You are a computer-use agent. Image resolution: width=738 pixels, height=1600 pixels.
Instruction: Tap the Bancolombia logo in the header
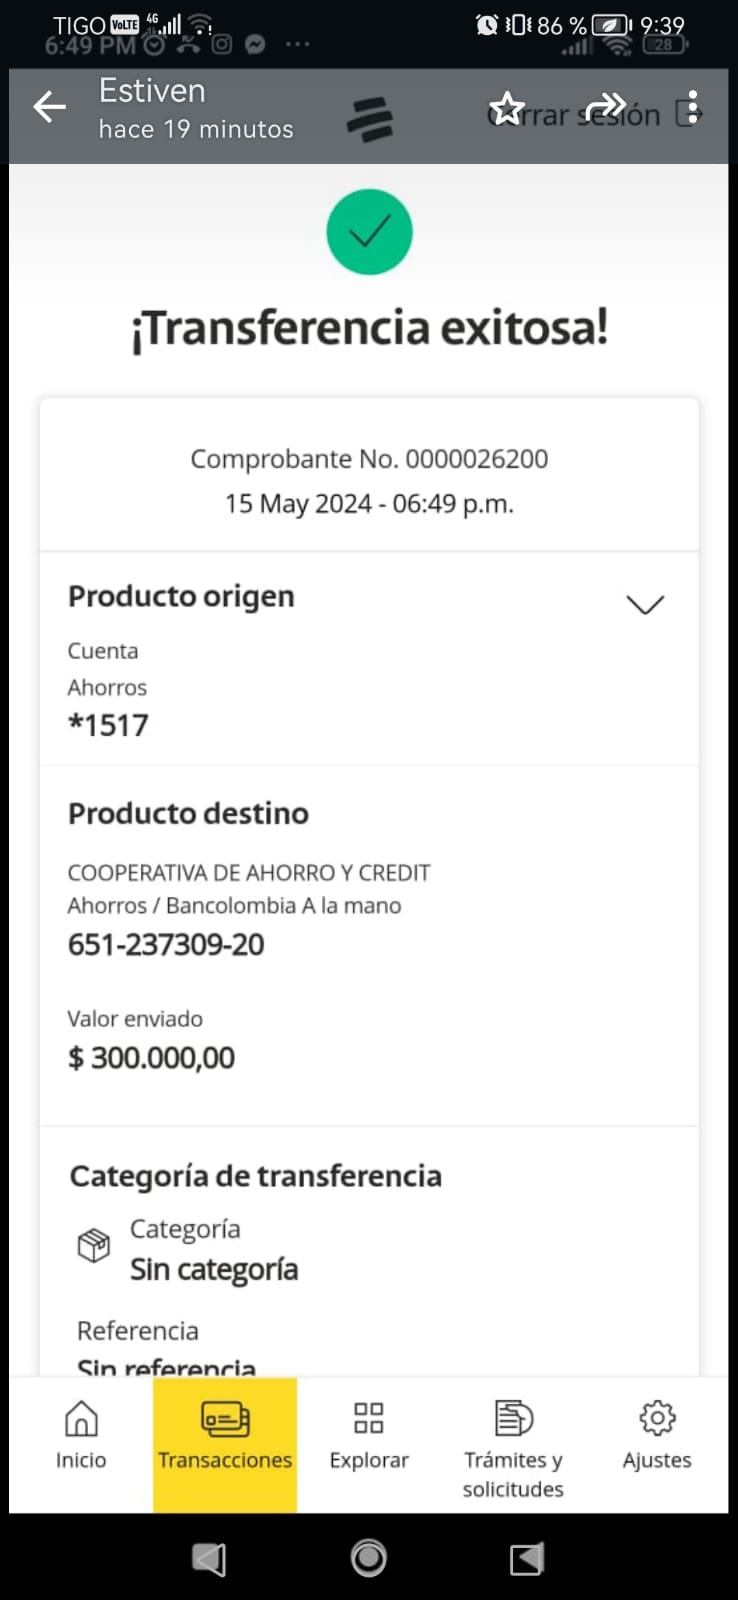point(370,120)
